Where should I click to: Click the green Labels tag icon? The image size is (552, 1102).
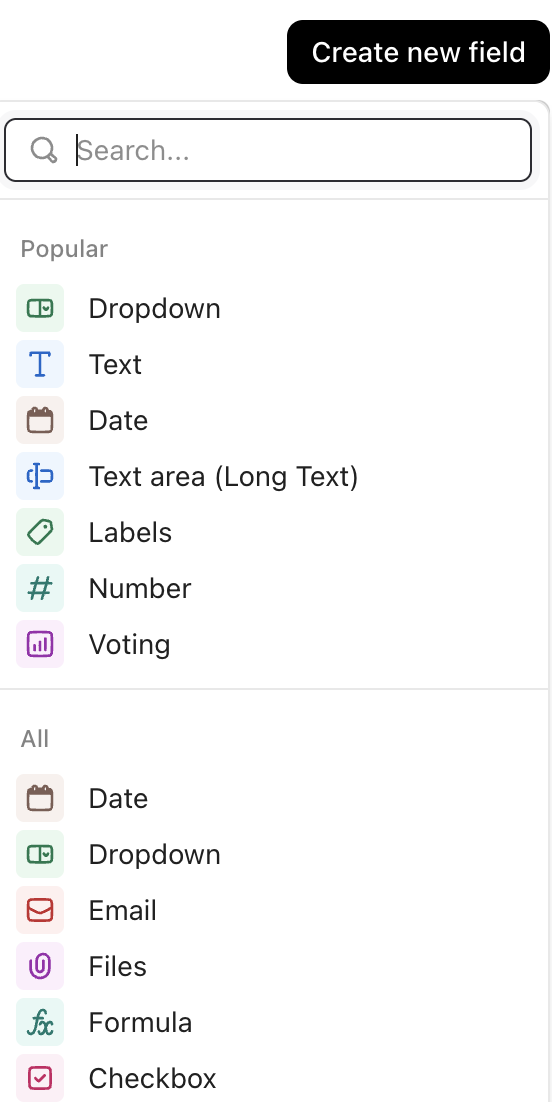click(x=40, y=532)
